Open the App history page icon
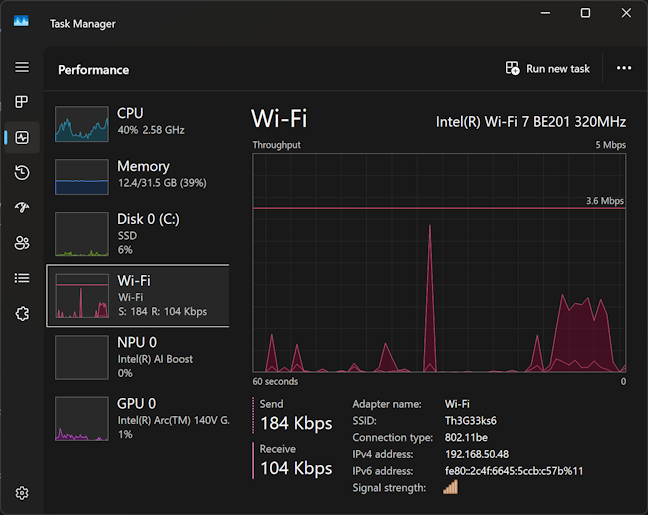Image resolution: width=648 pixels, height=515 pixels. (x=22, y=172)
